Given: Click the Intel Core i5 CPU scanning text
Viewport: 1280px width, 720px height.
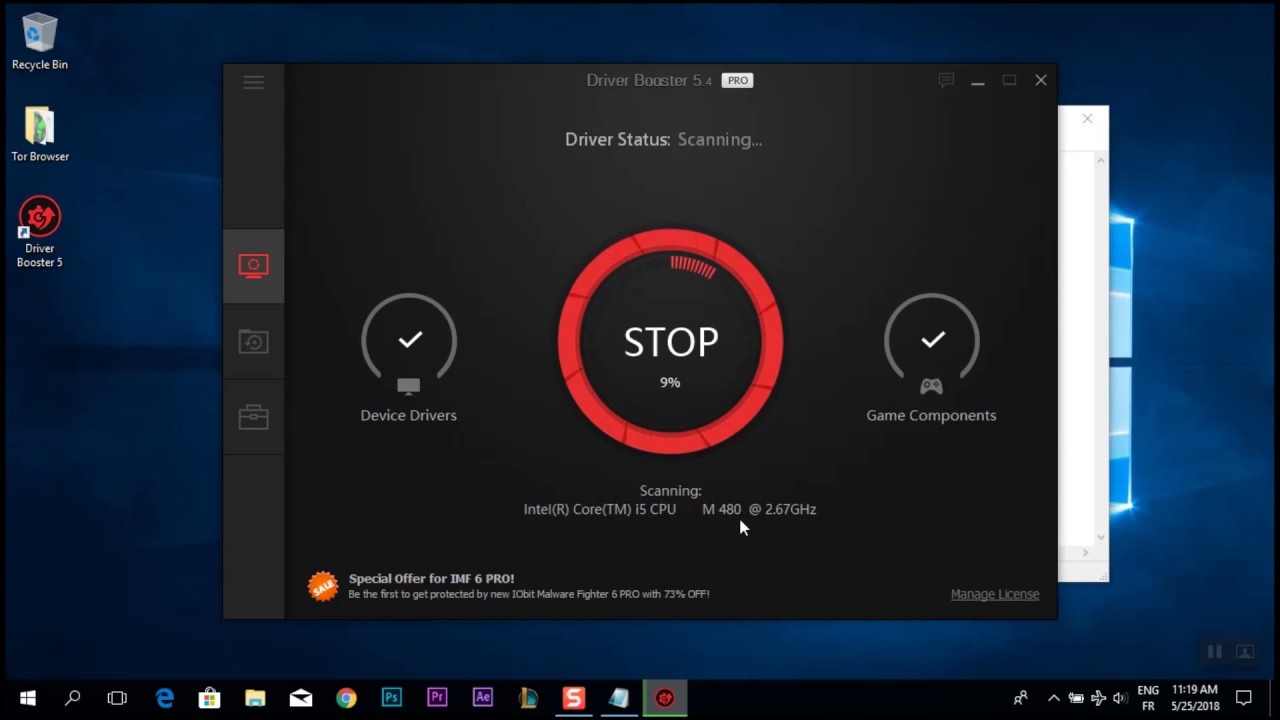Looking at the screenshot, I should (670, 509).
